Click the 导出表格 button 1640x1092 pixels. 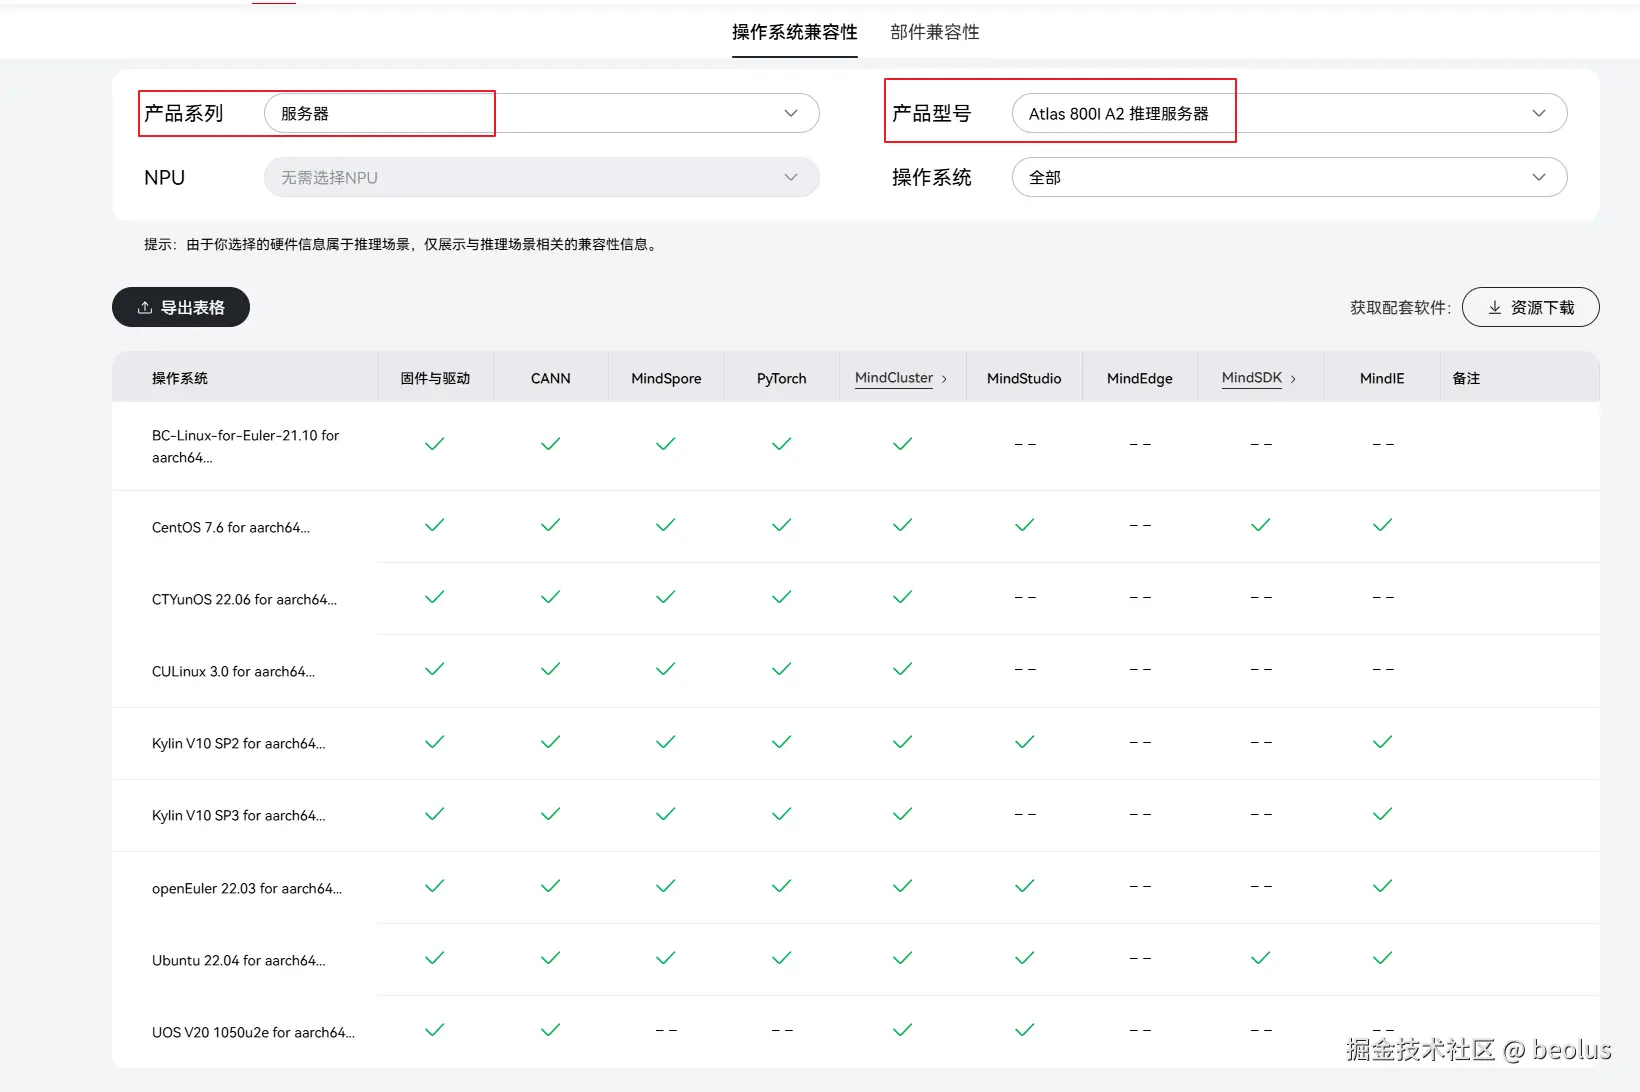point(181,307)
